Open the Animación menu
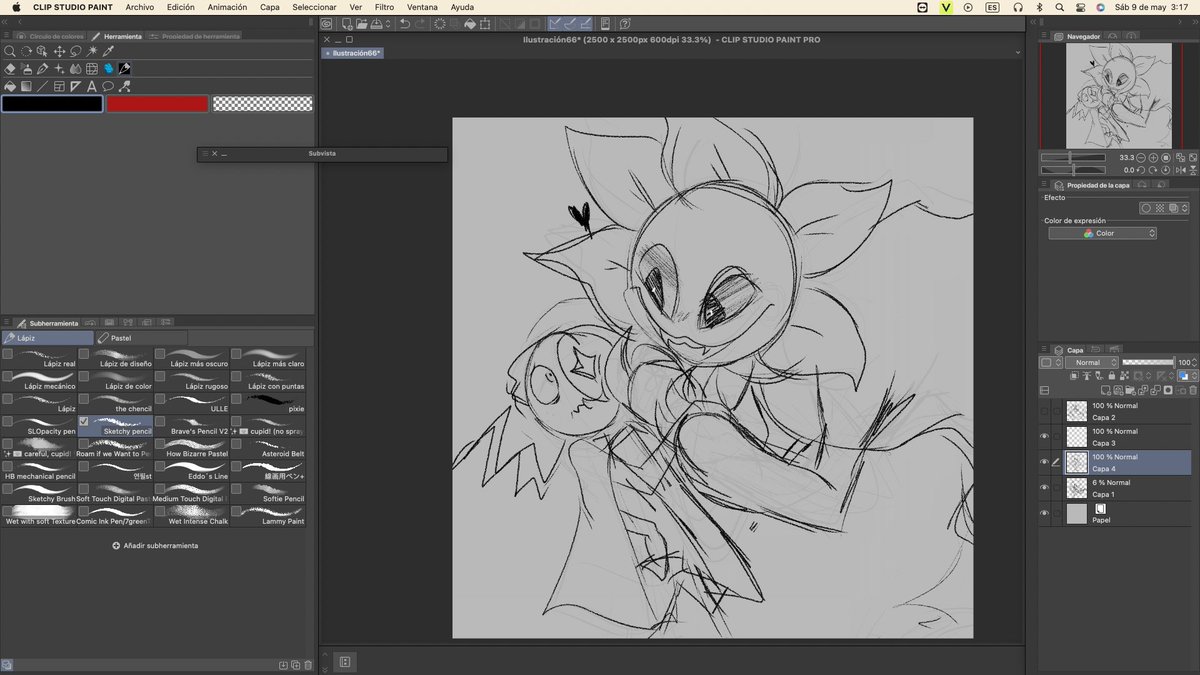Screen dimensions: 1200x675 click(227, 7)
